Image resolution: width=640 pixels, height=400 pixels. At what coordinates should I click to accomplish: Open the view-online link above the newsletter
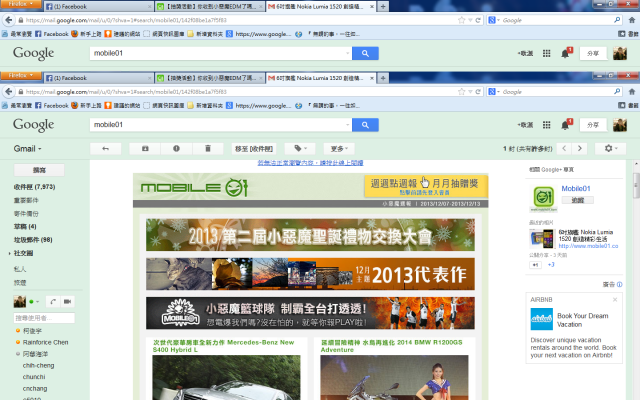click(x=310, y=163)
